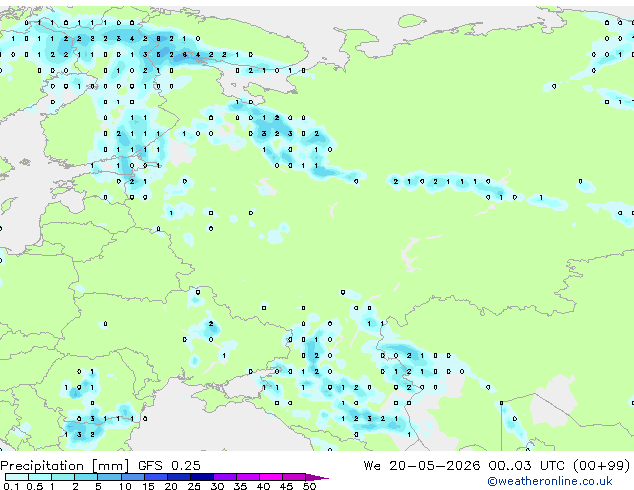Click the legend scale label "0.1"
The height and width of the screenshot is (490, 634).
tap(11, 486)
